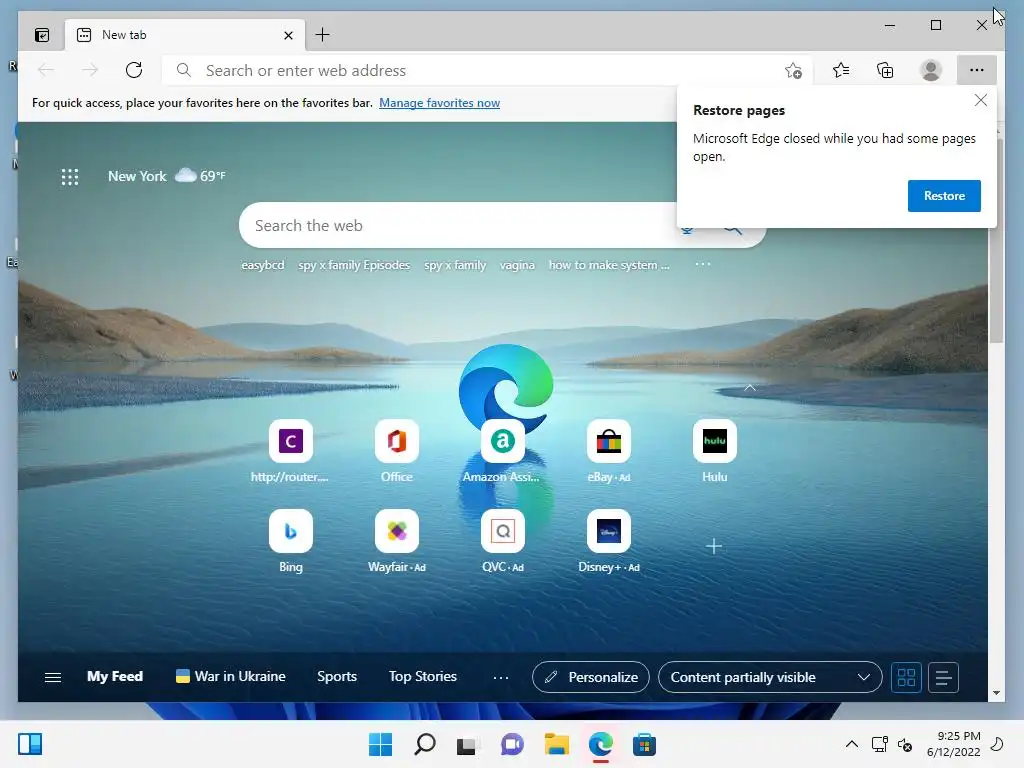Show more feed categories ellipsis
This screenshot has width=1024, height=768.
coord(501,678)
